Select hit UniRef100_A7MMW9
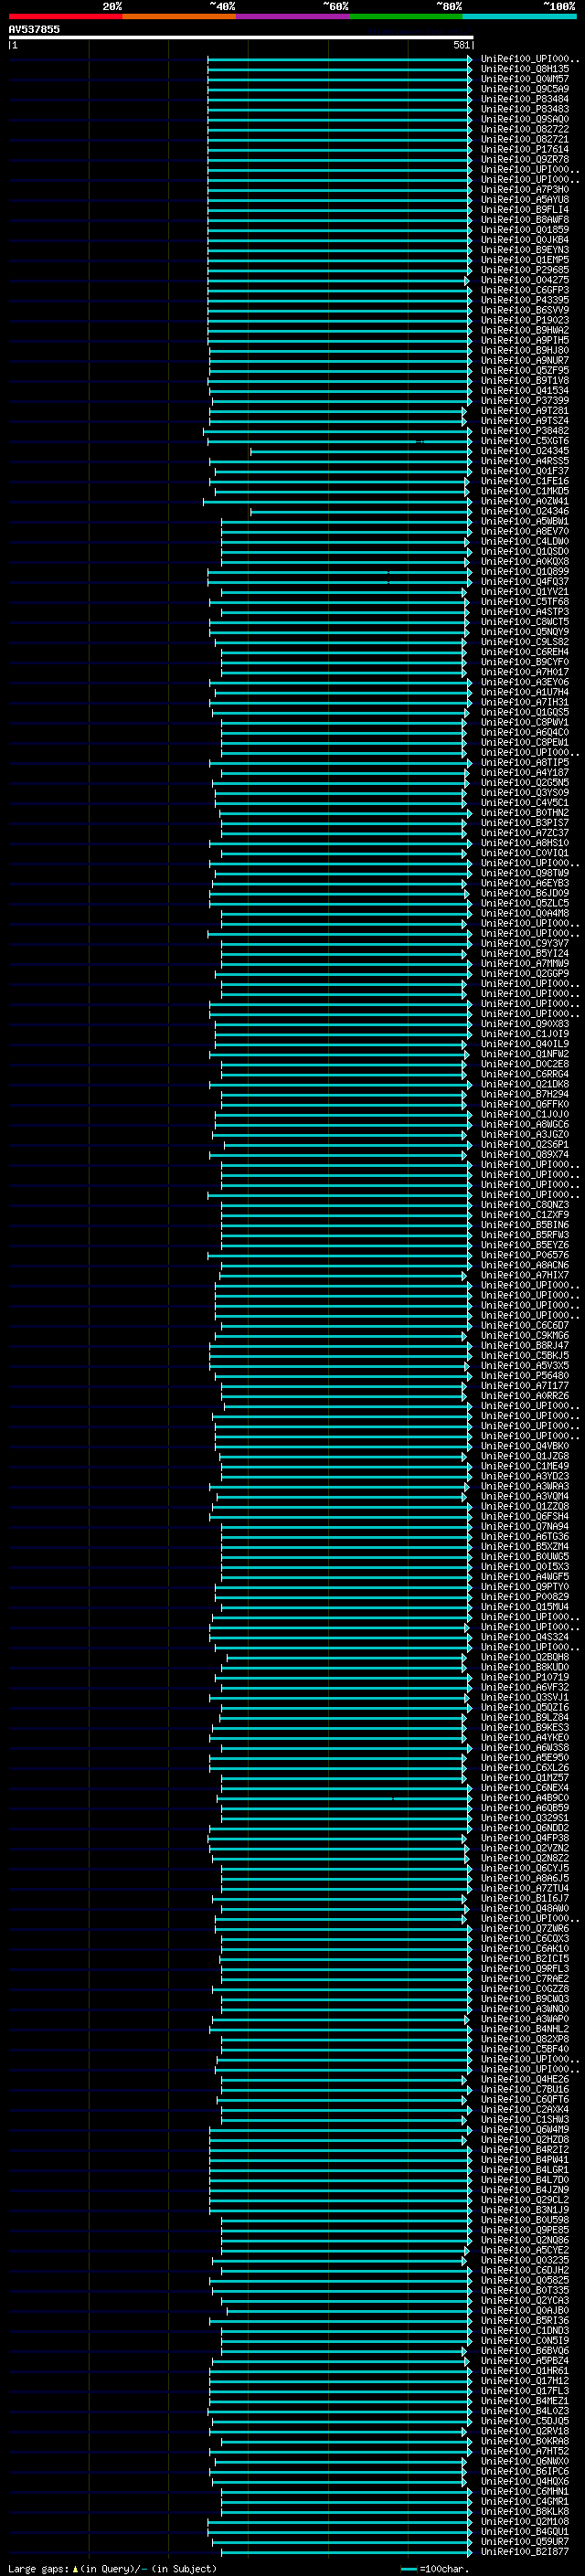Image resolution: width=585 pixels, height=2576 pixels. [524, 963]
